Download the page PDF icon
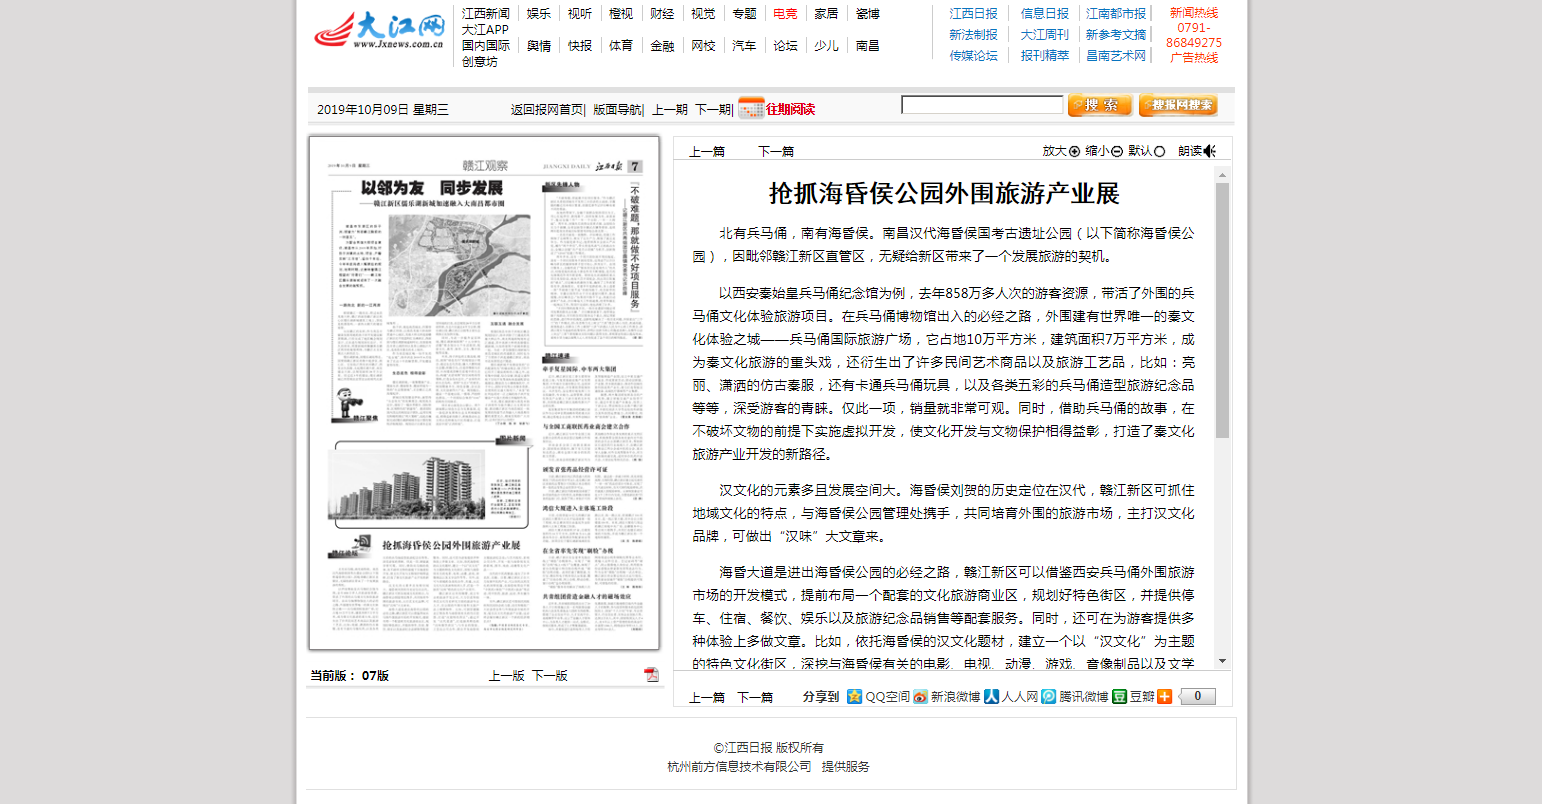The image size is (1542, 804). click(x=652, y=675)
